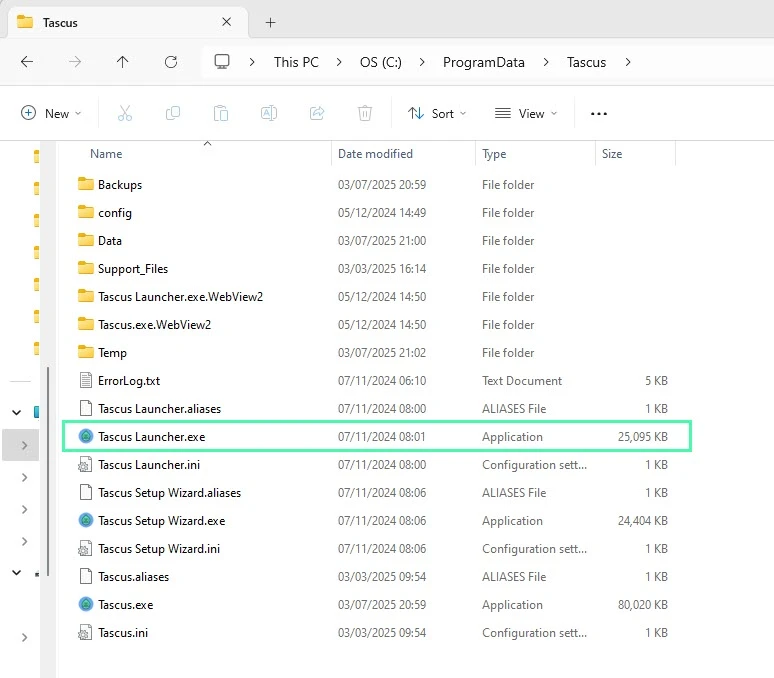Open the three-dot See more menu
The width and height of the screenshot is (774, 678).
599,114
